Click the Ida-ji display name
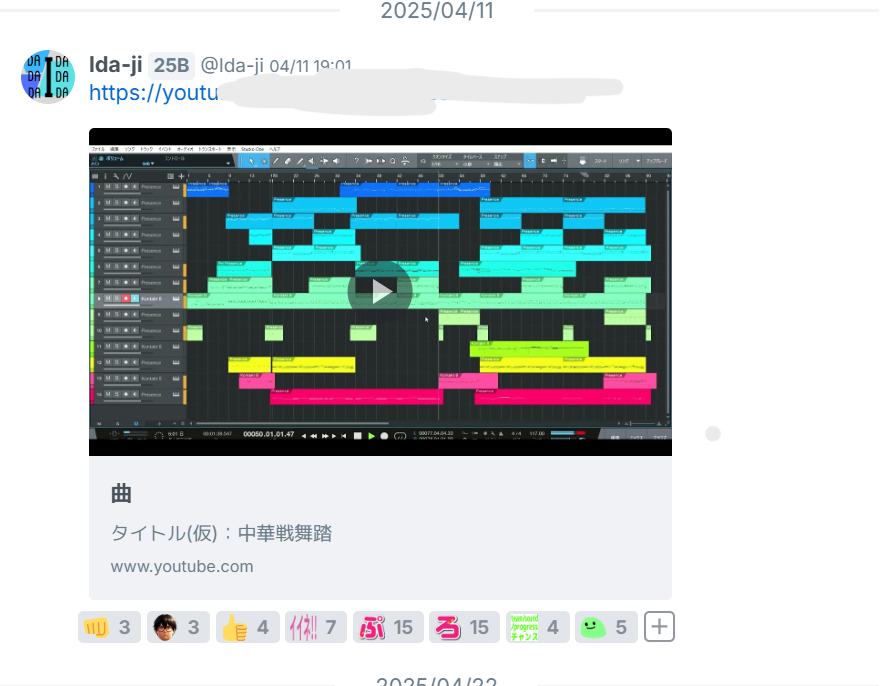Image resolution: width=896 pixels, height=686 pixels. click(115, 65)
